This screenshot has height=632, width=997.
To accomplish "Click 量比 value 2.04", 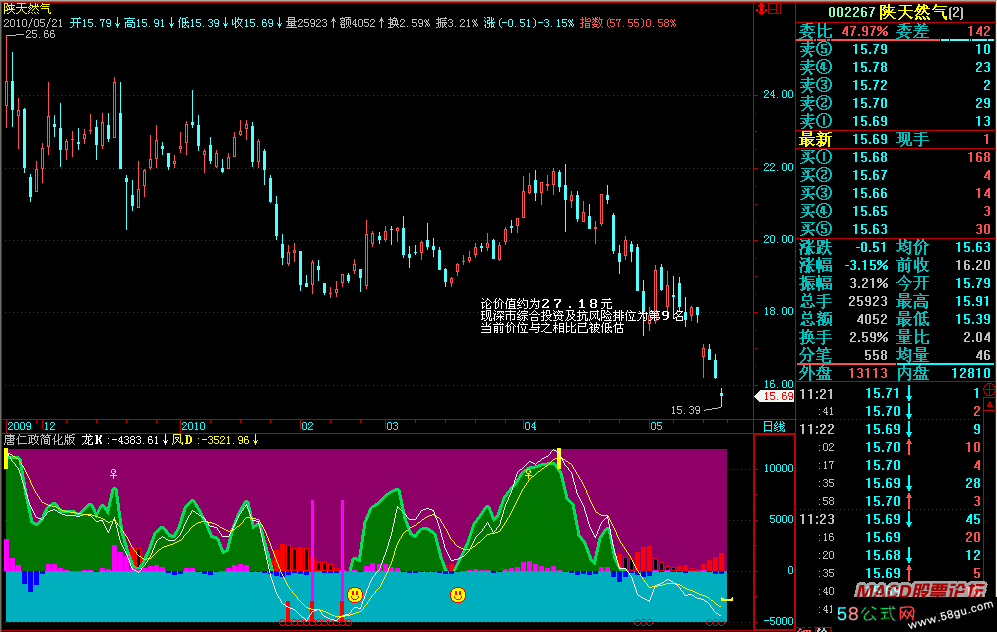I will [x=977, y=337].
